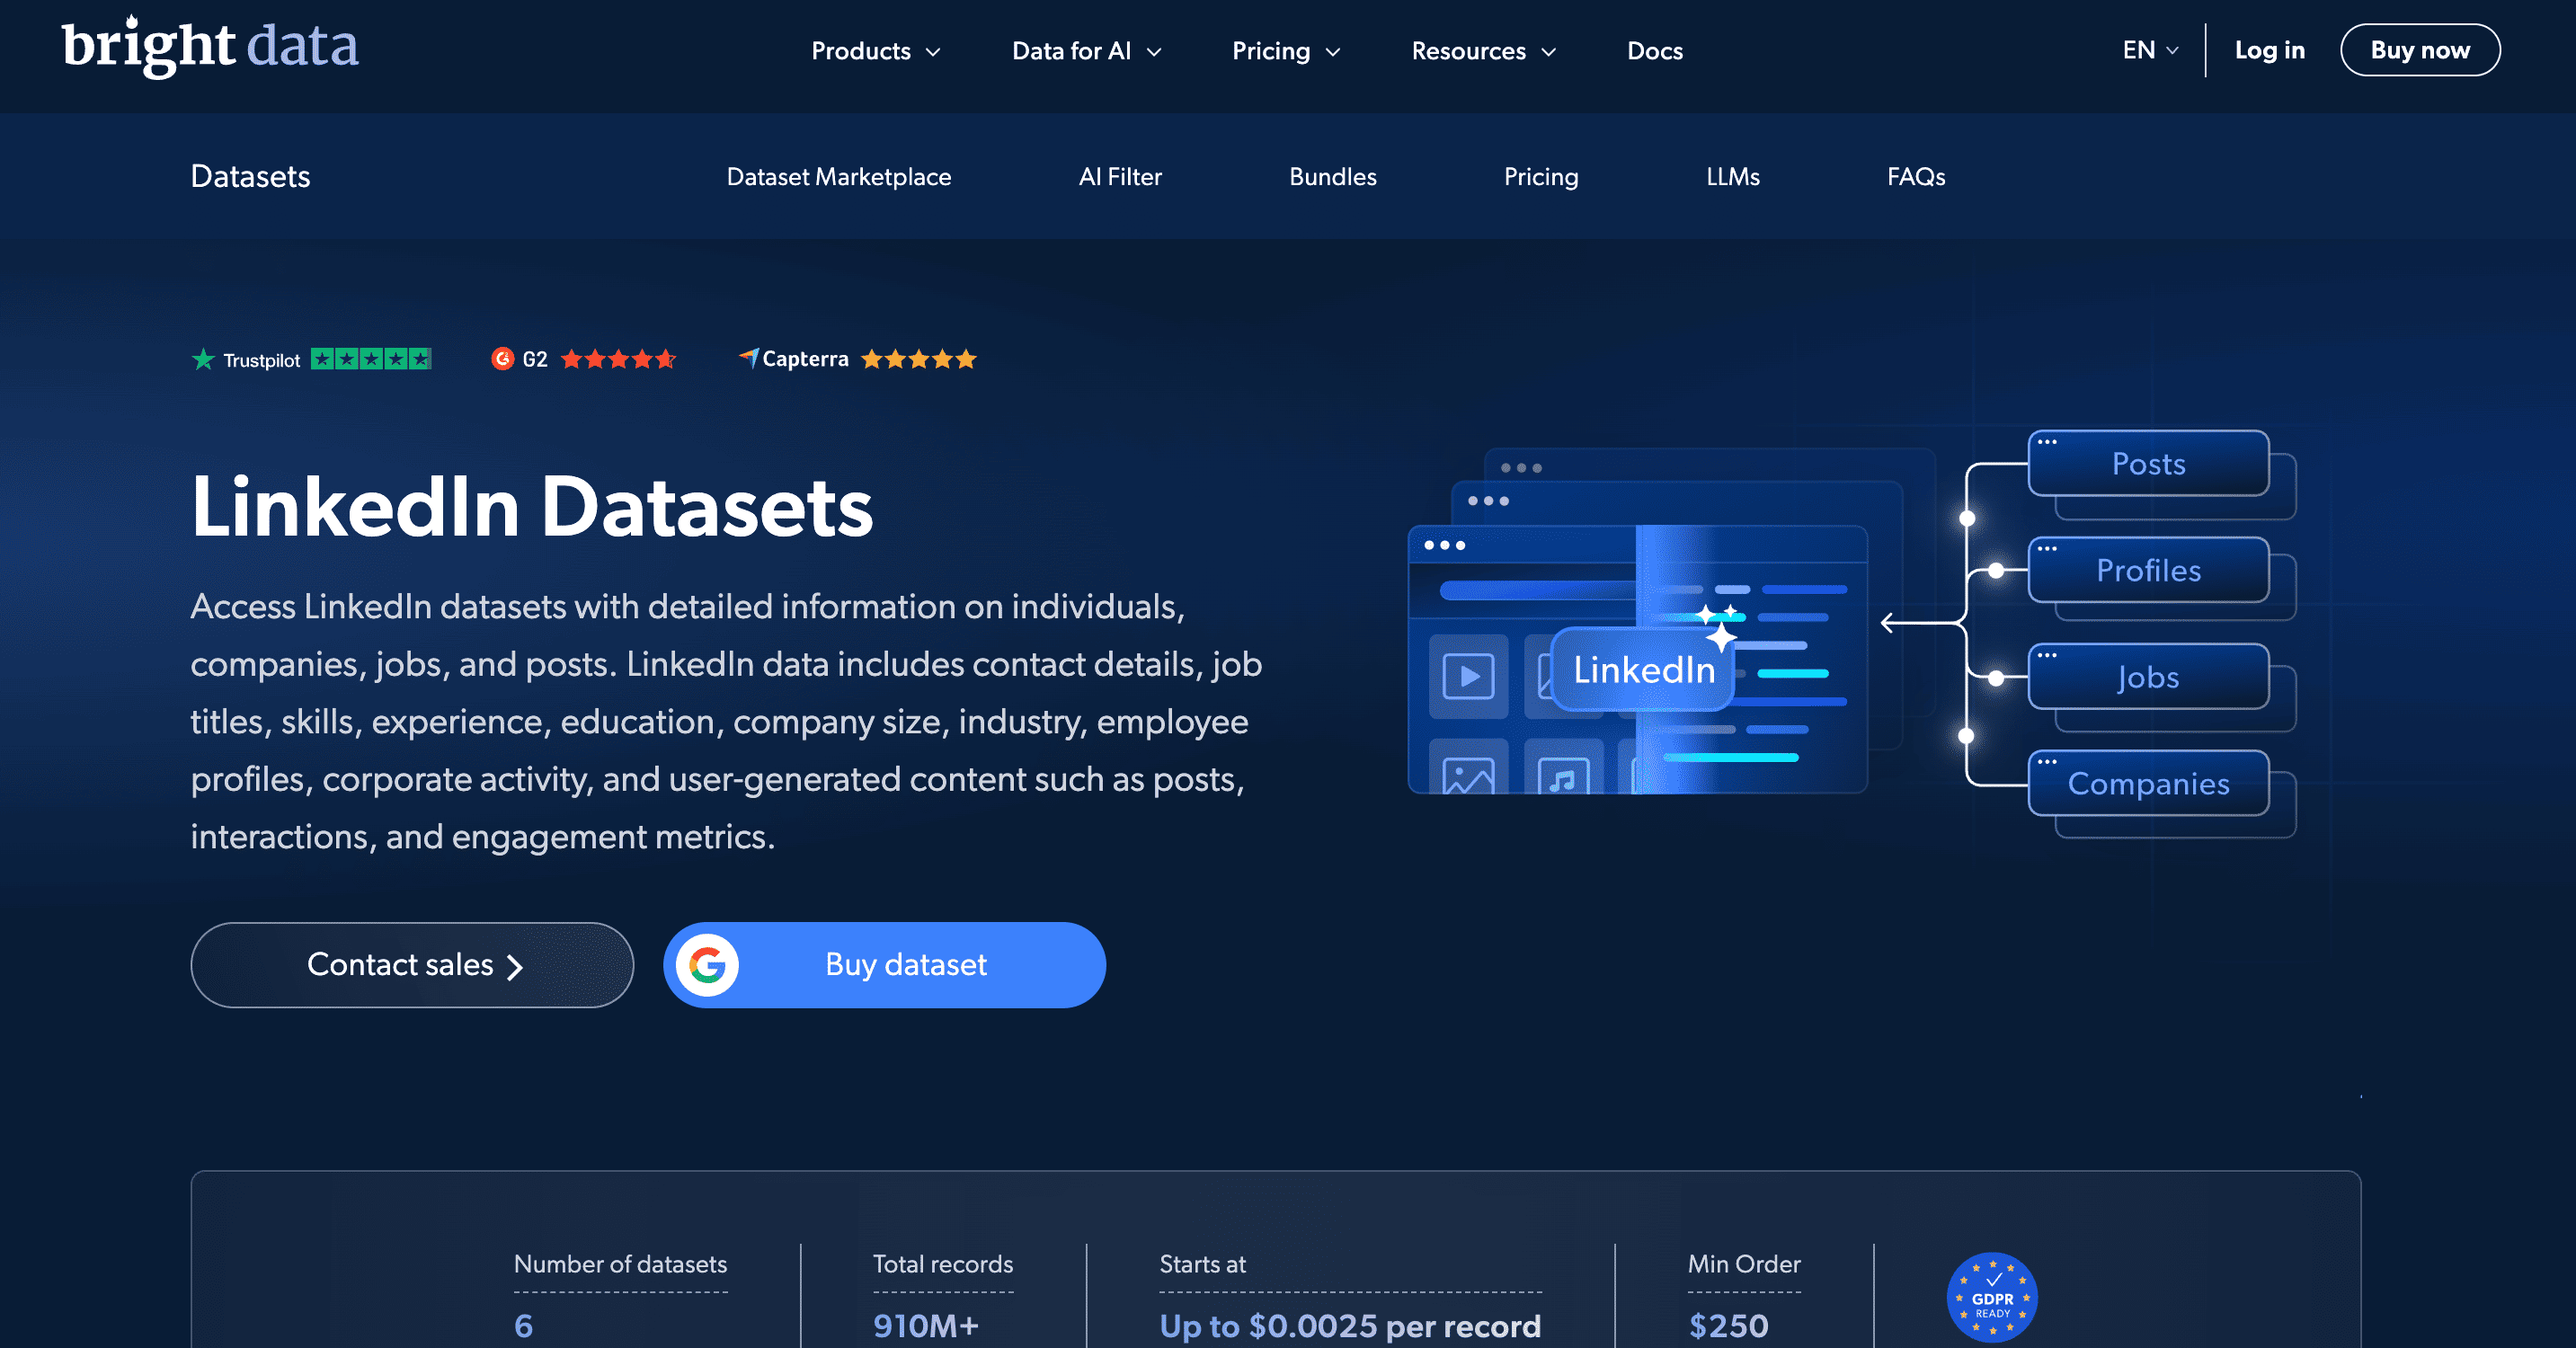
Task: Click the Log in link
Action: point(2270,49)
